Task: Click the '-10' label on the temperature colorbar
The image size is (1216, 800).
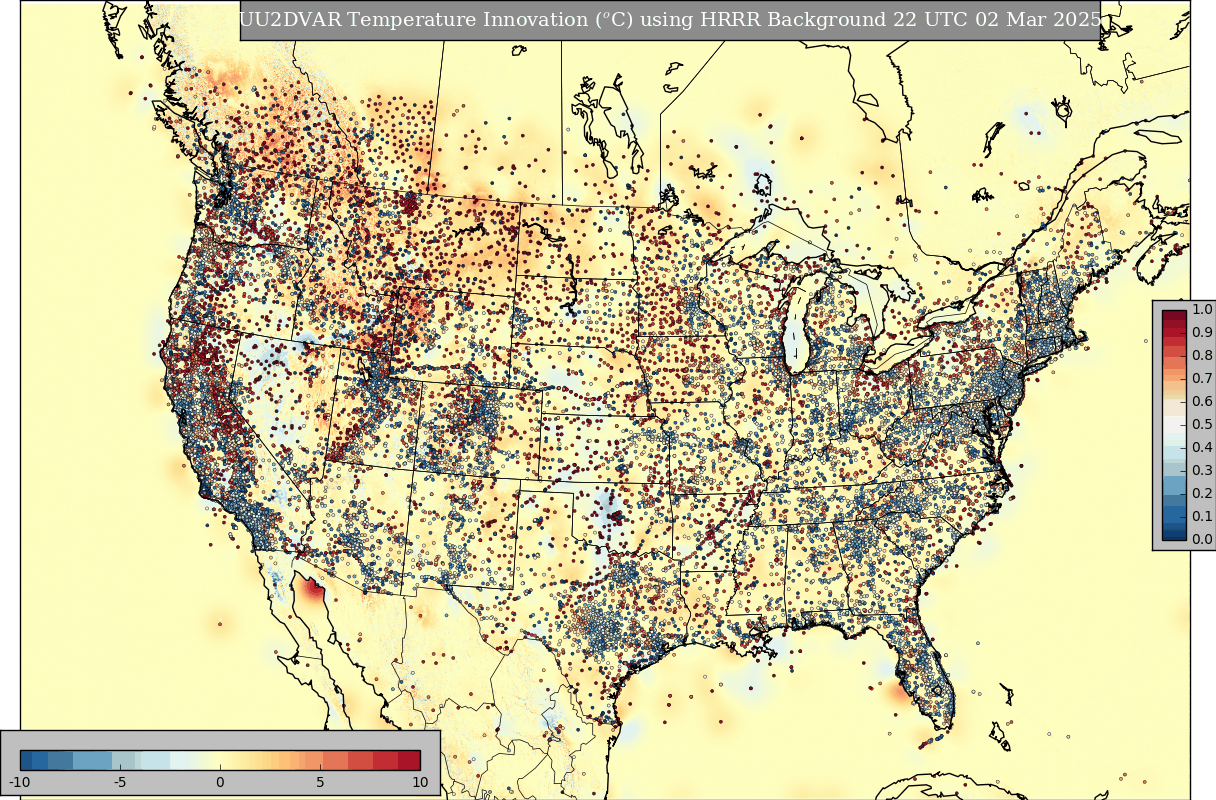Action: coord(20,781)
